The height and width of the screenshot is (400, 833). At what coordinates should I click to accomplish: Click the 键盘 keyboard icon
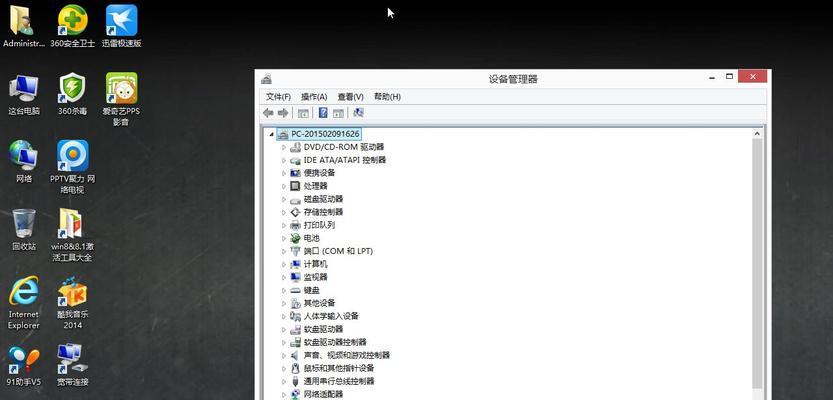coord(295,290)
